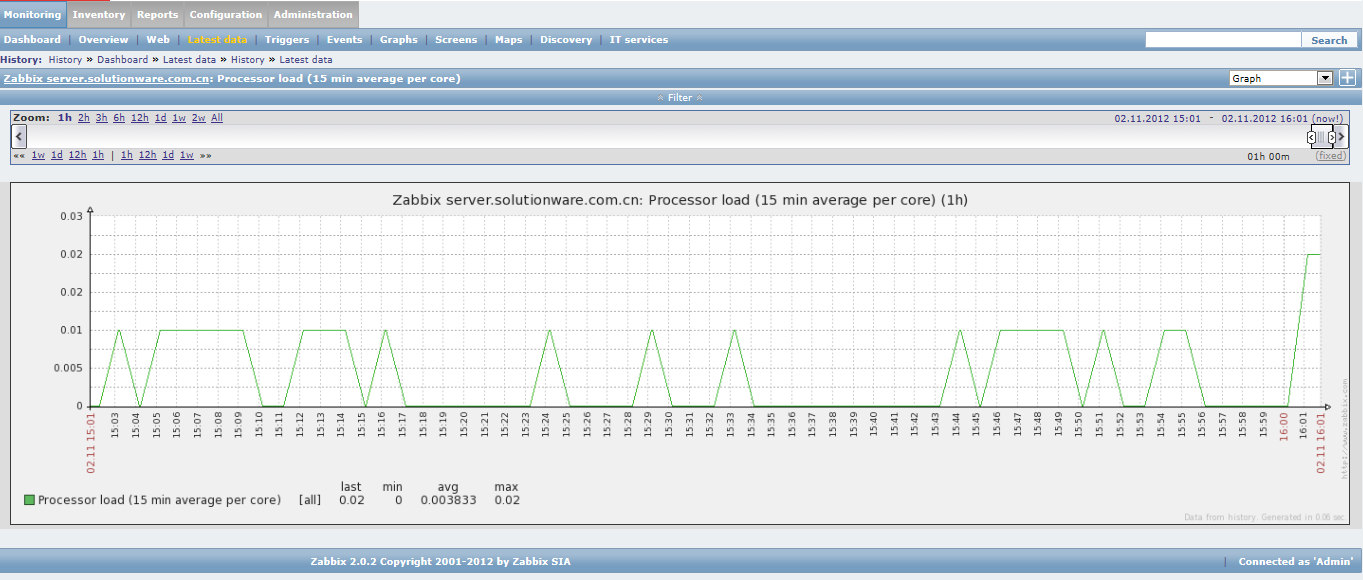Click the (now!) link
The width and height of the screenshot is (1363, 580).
[1328, 118]
